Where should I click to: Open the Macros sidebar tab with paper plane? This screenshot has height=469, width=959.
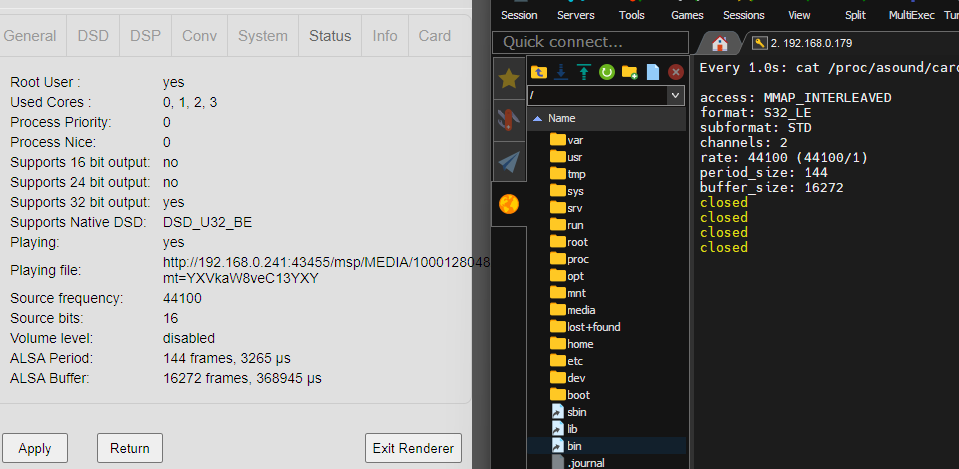[509, 161]
